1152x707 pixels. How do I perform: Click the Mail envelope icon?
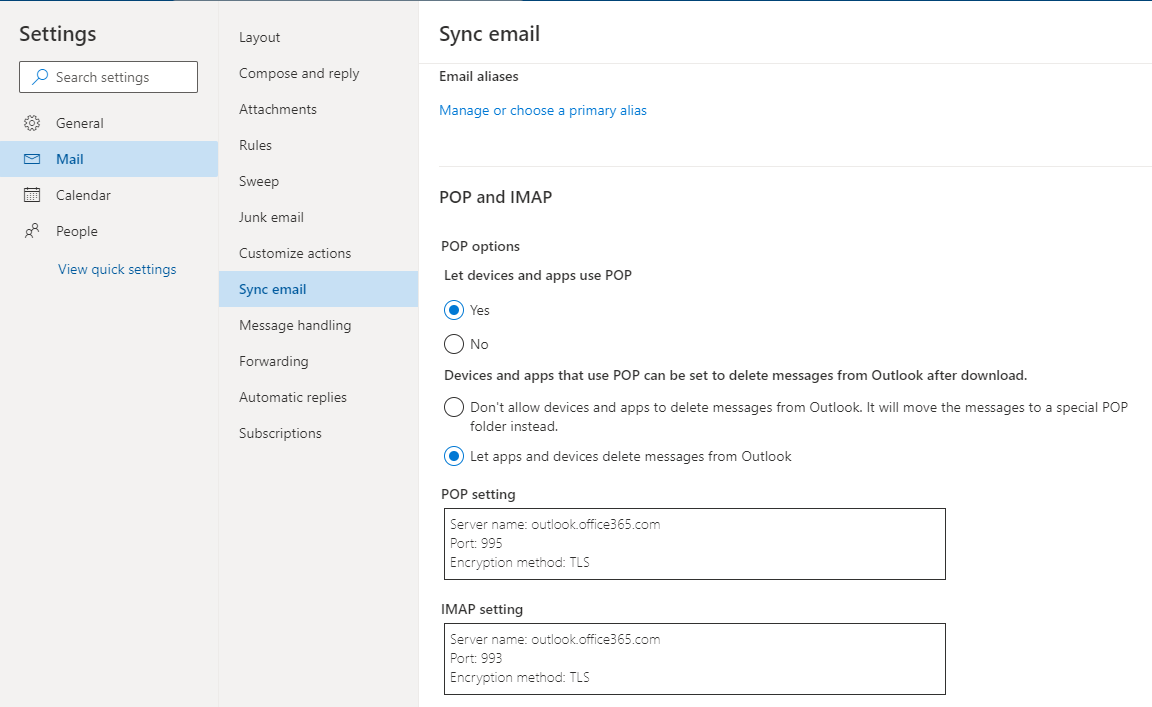pos(32,159)
